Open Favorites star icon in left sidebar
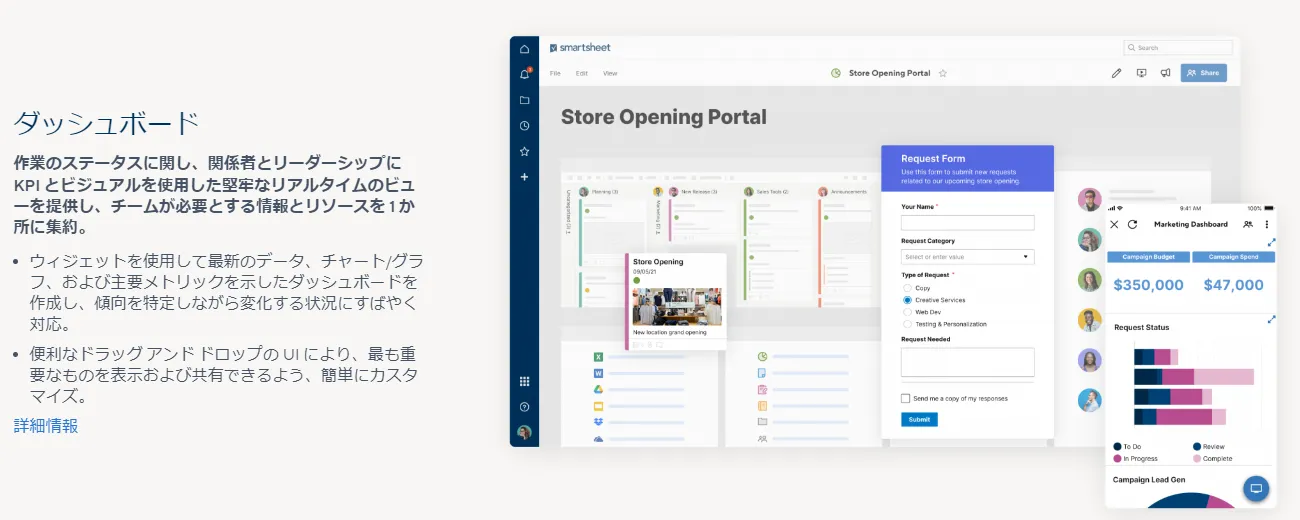1300x520 pixels. 524,151
